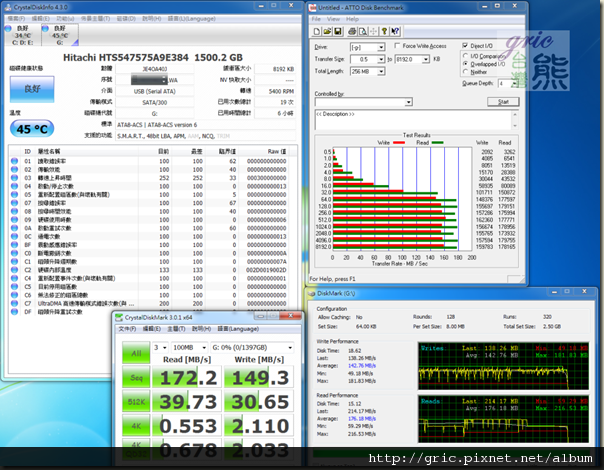Click status orb for SMART attribute C7

[x=14, y=303]
